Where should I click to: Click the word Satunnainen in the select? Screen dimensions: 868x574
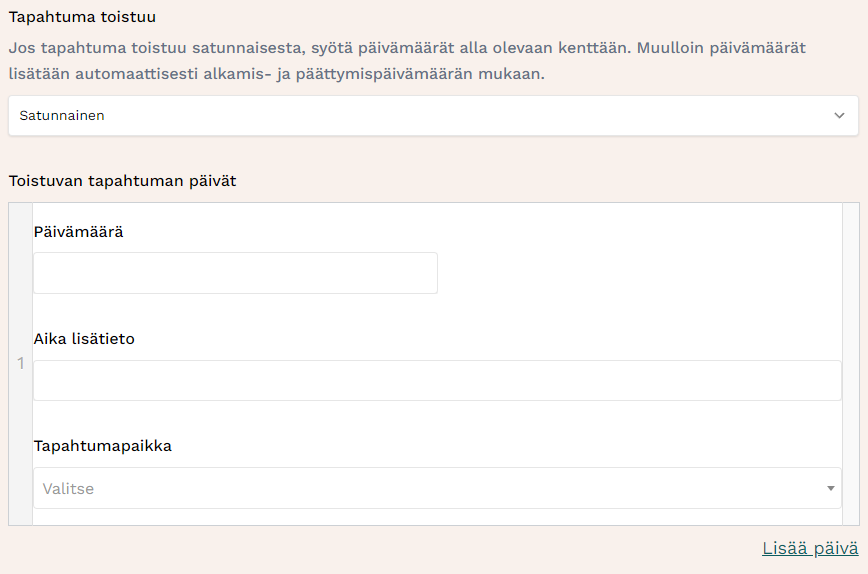[x=62, y=116]
